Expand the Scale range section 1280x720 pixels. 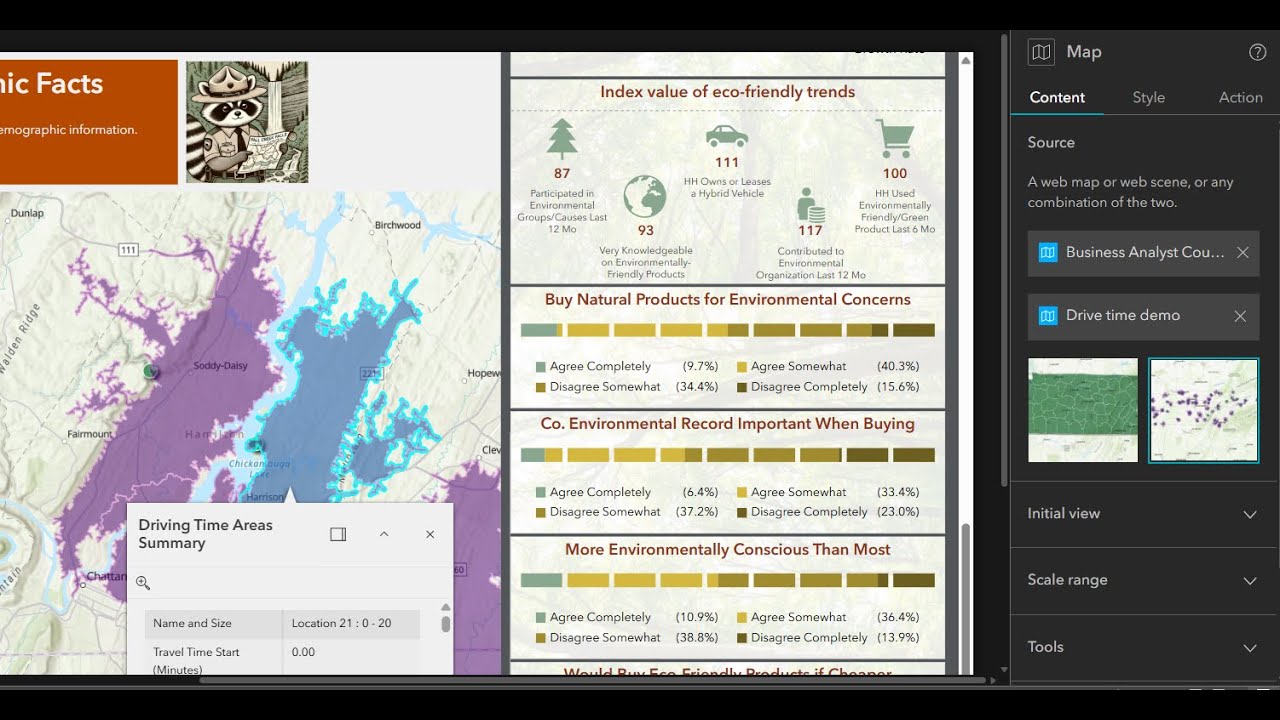coord(1144,580)
